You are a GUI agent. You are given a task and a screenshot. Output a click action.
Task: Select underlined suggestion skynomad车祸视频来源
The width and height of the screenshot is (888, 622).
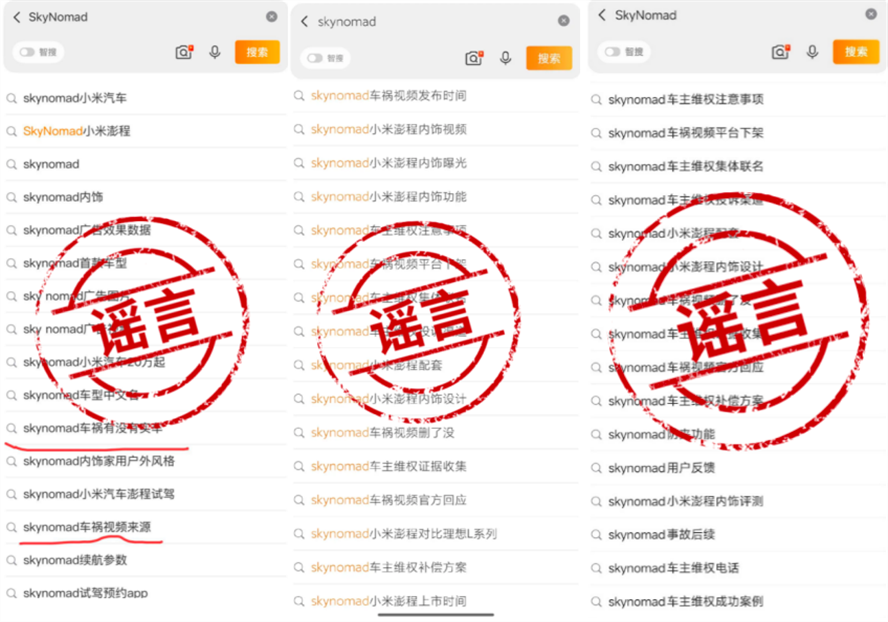click(87, 527)
